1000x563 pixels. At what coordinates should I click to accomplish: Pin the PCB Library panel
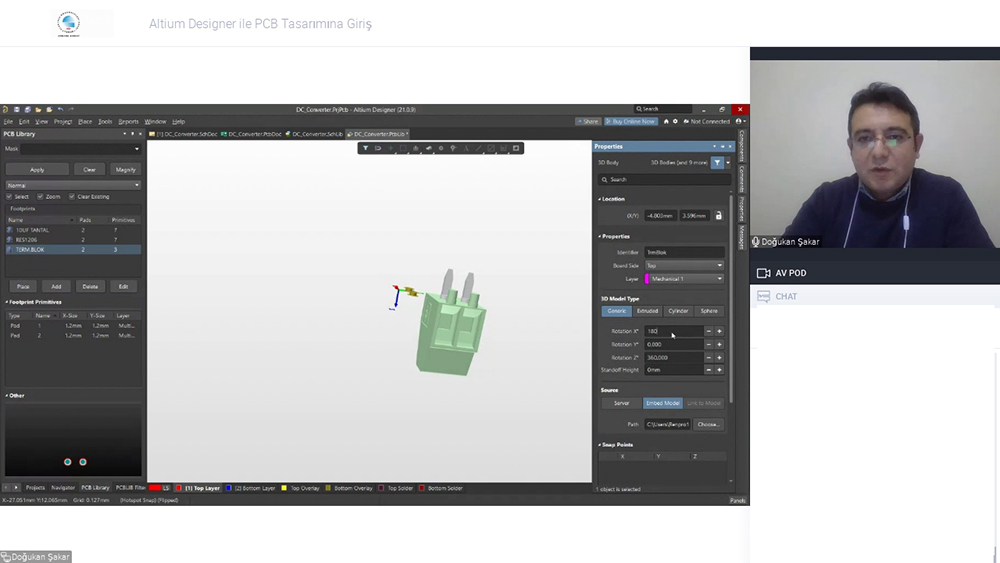pos(133,134)
